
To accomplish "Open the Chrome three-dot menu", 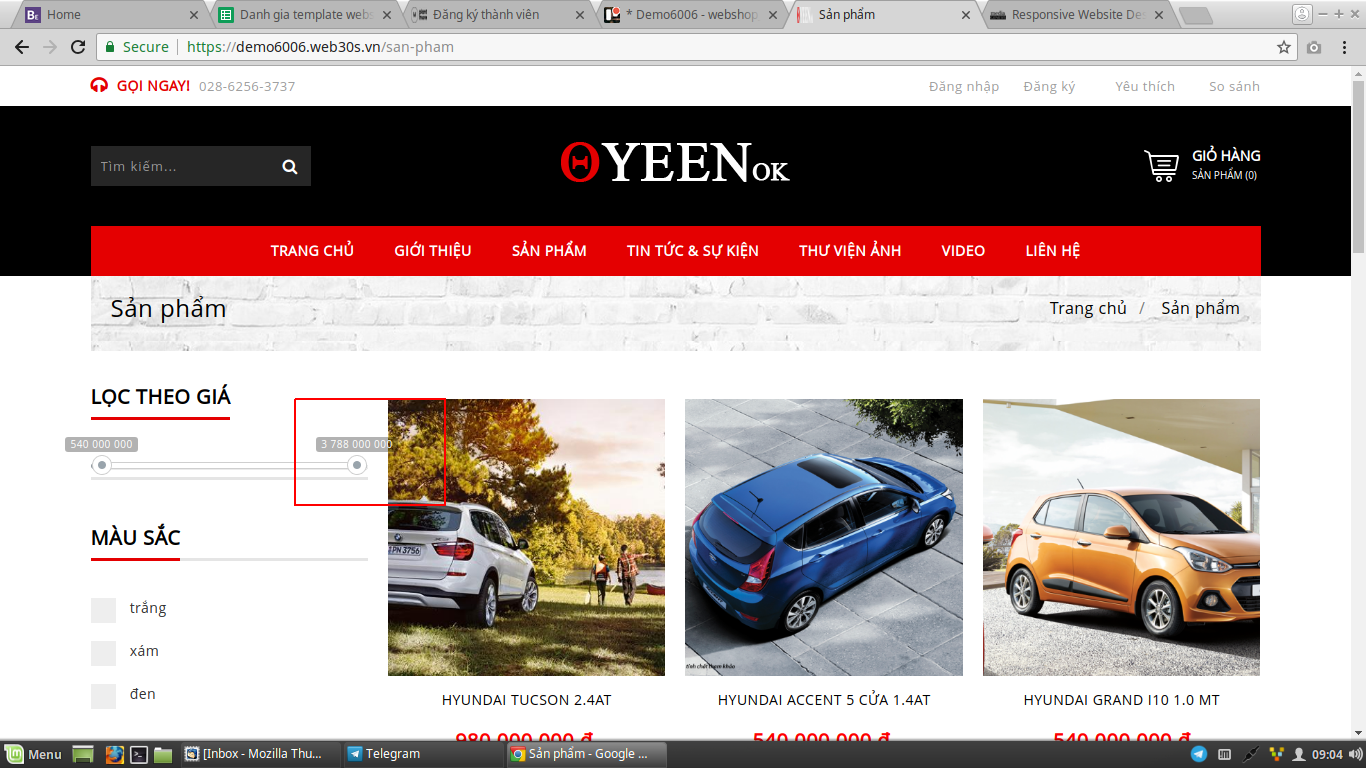I will click(1344, 47).
